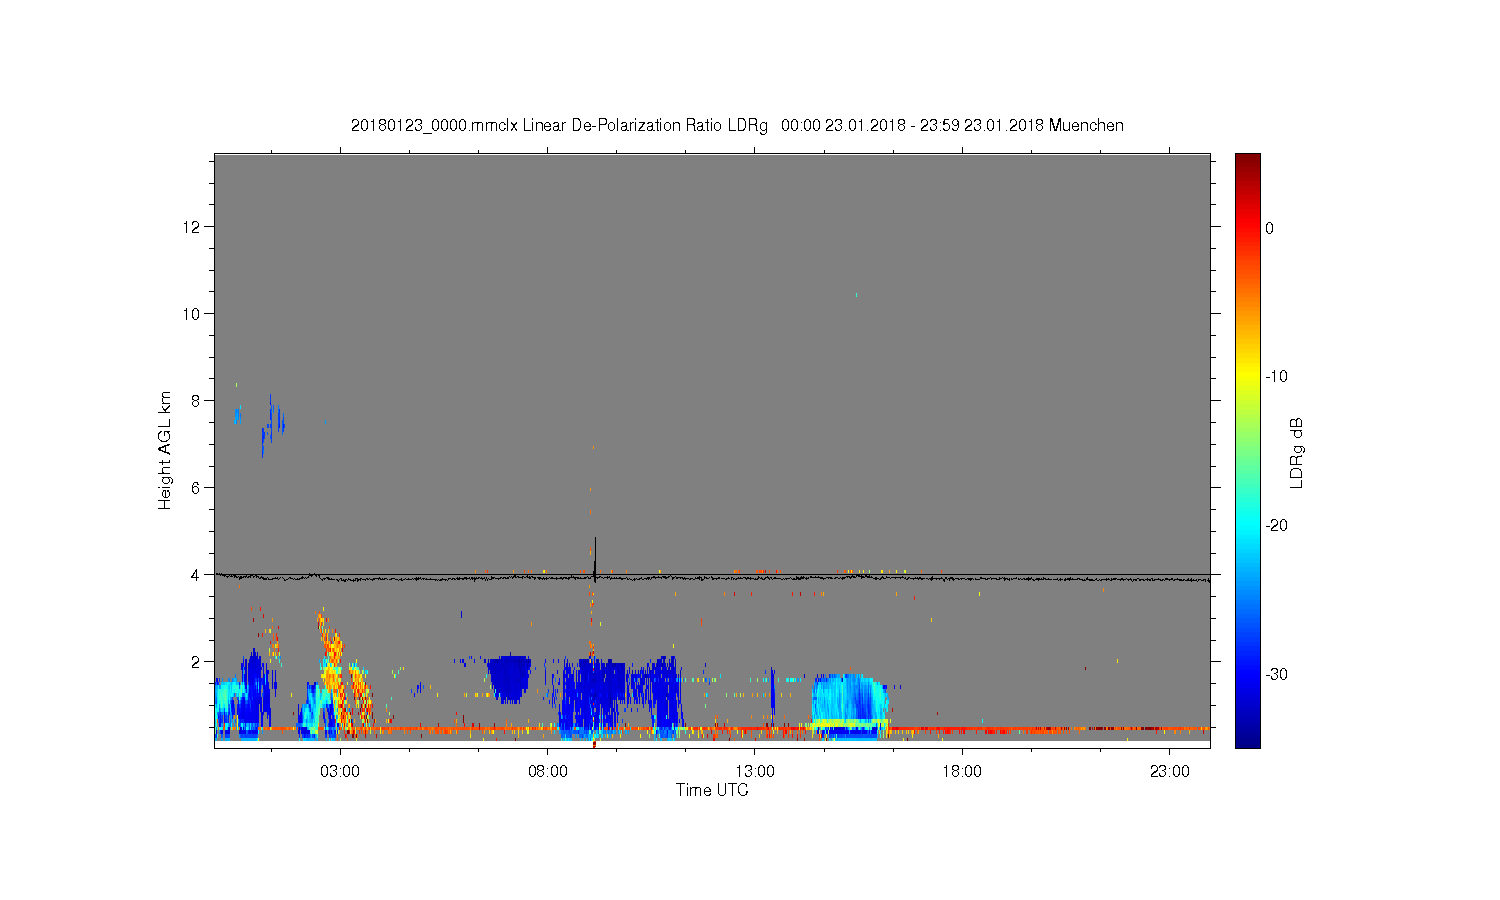Image resolution: width=1500 pixels, height=900 pixels.
Task: Select the 23:00 time tick label
Action: pos(1170,772)
